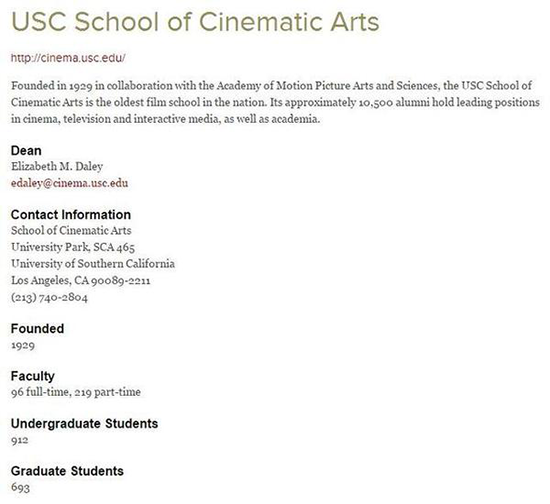Click the Los Angeles, CA 90089-2211 line
The width and height of the screenshot is (550, 504).
tap(81, 281)
